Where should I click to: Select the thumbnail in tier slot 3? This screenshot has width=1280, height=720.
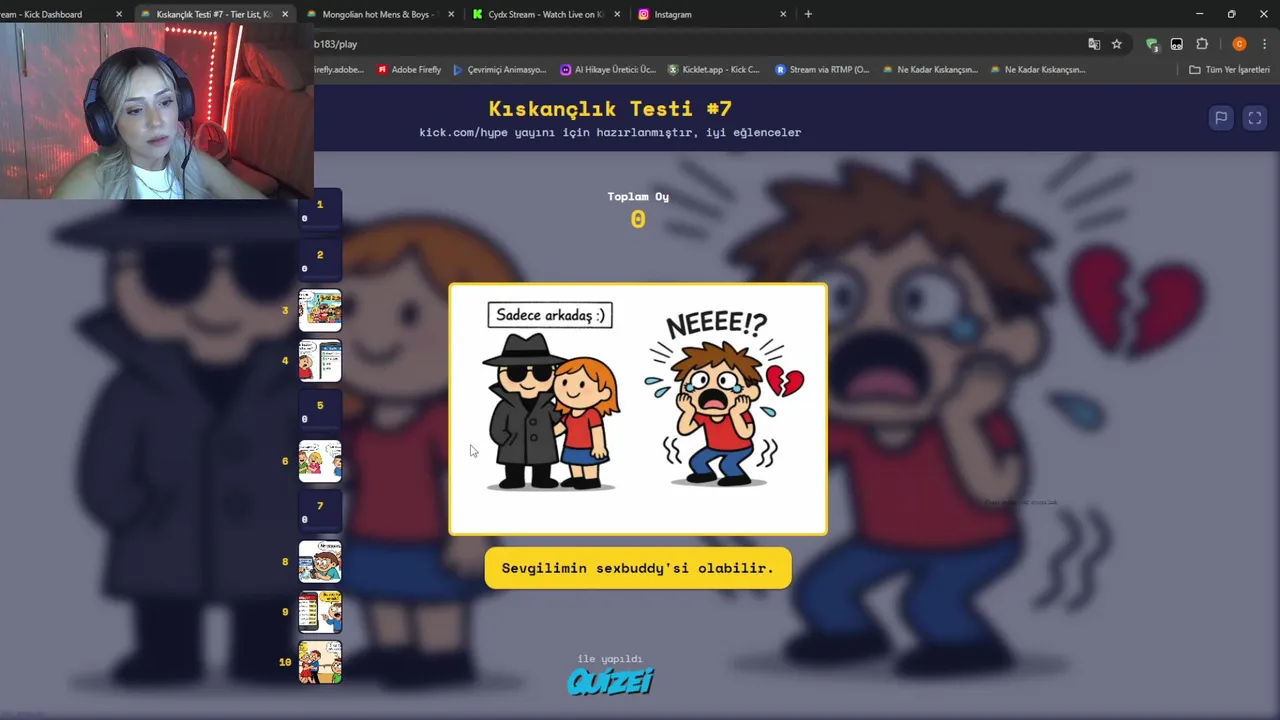coord(320,310)
